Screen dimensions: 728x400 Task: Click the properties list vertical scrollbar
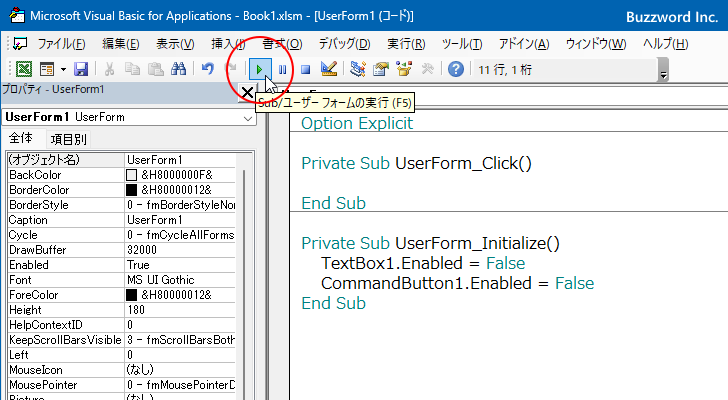coord(244,278)
